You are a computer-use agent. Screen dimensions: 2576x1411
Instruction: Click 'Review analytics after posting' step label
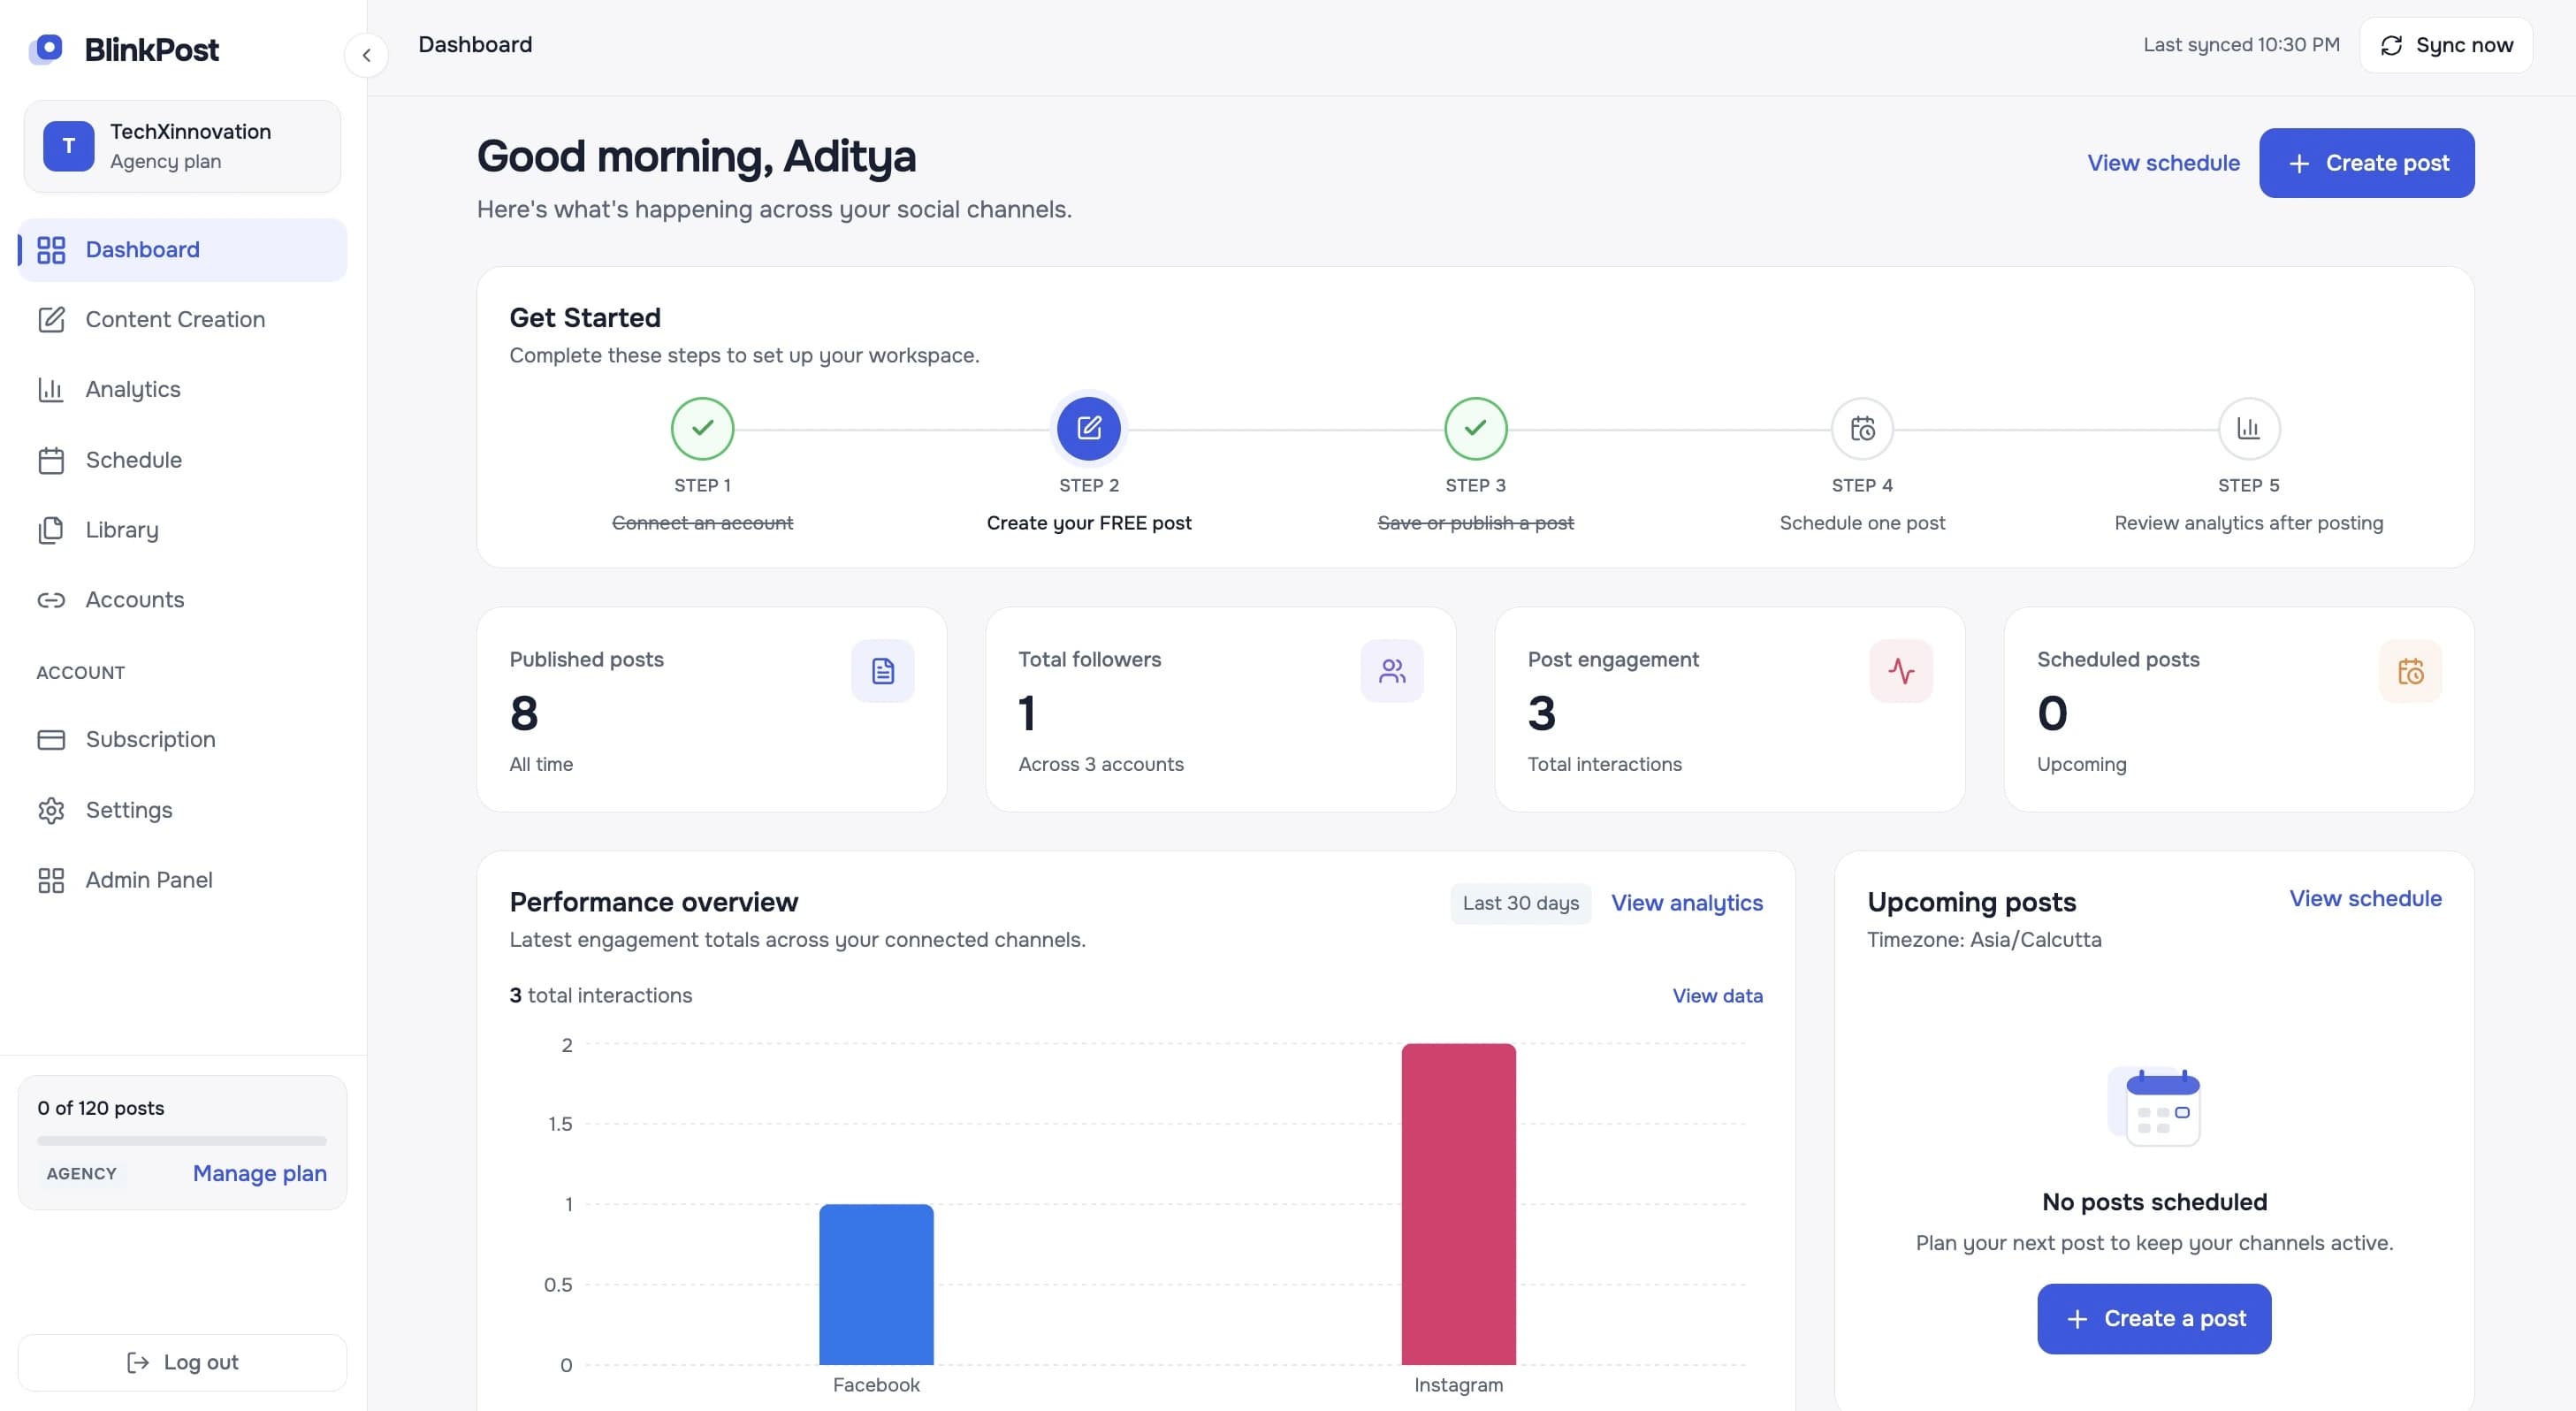coord(2248,523)
